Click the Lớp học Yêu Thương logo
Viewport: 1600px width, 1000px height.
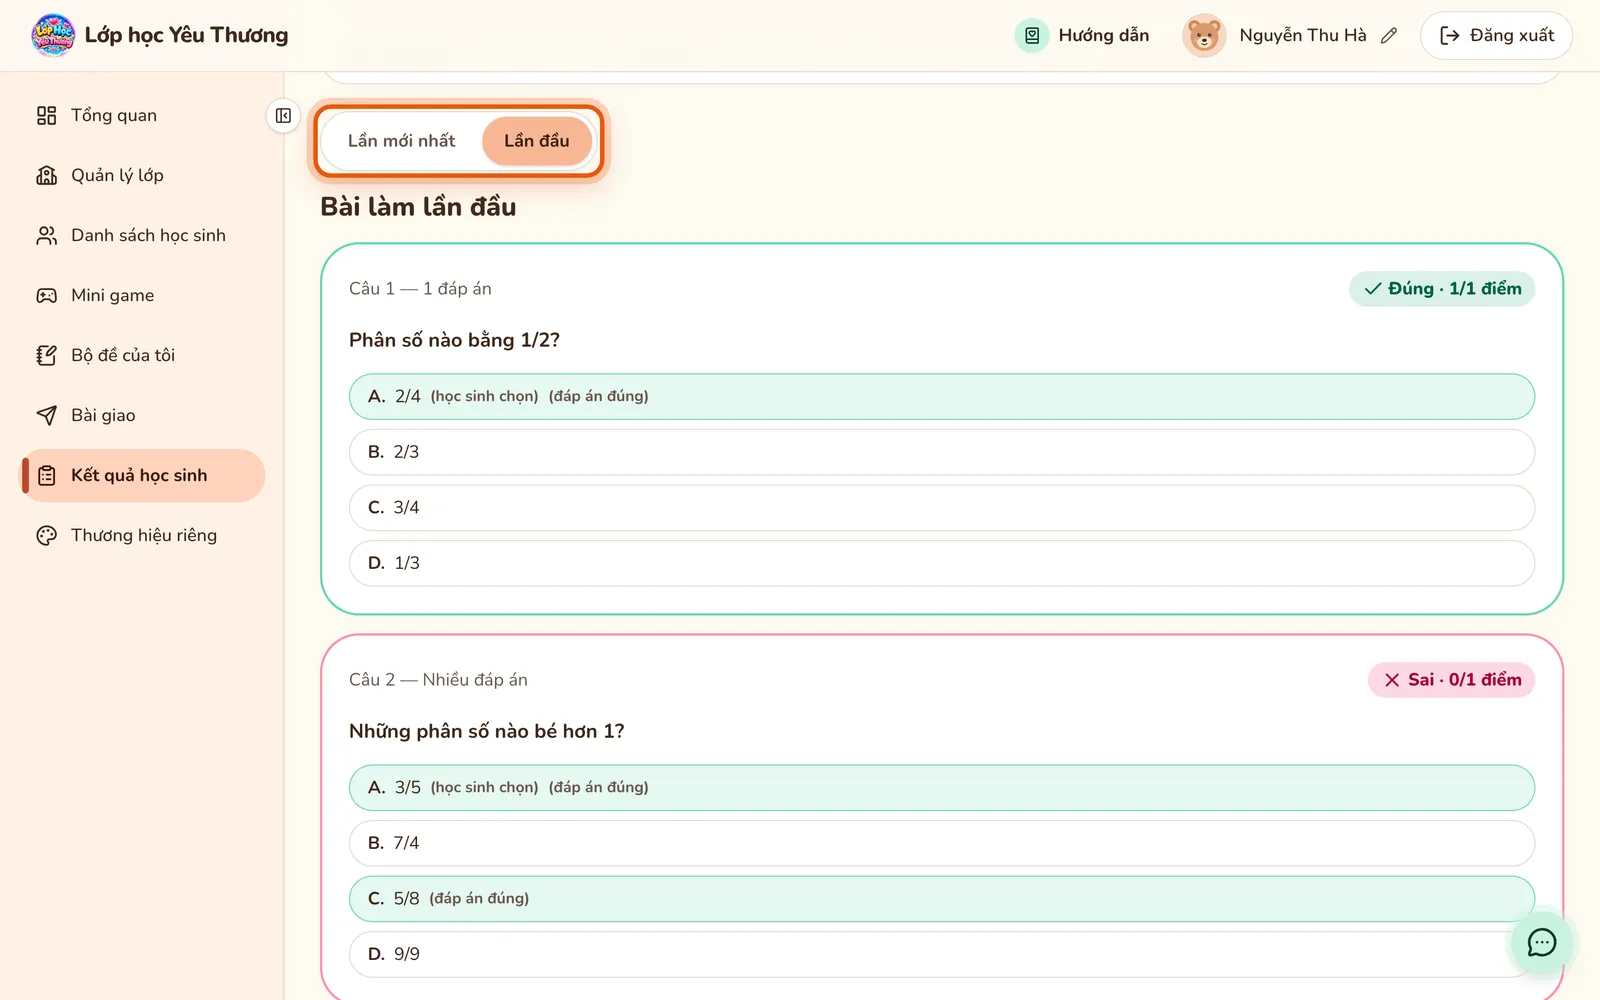pyautogui.click(x=53, y=35)
